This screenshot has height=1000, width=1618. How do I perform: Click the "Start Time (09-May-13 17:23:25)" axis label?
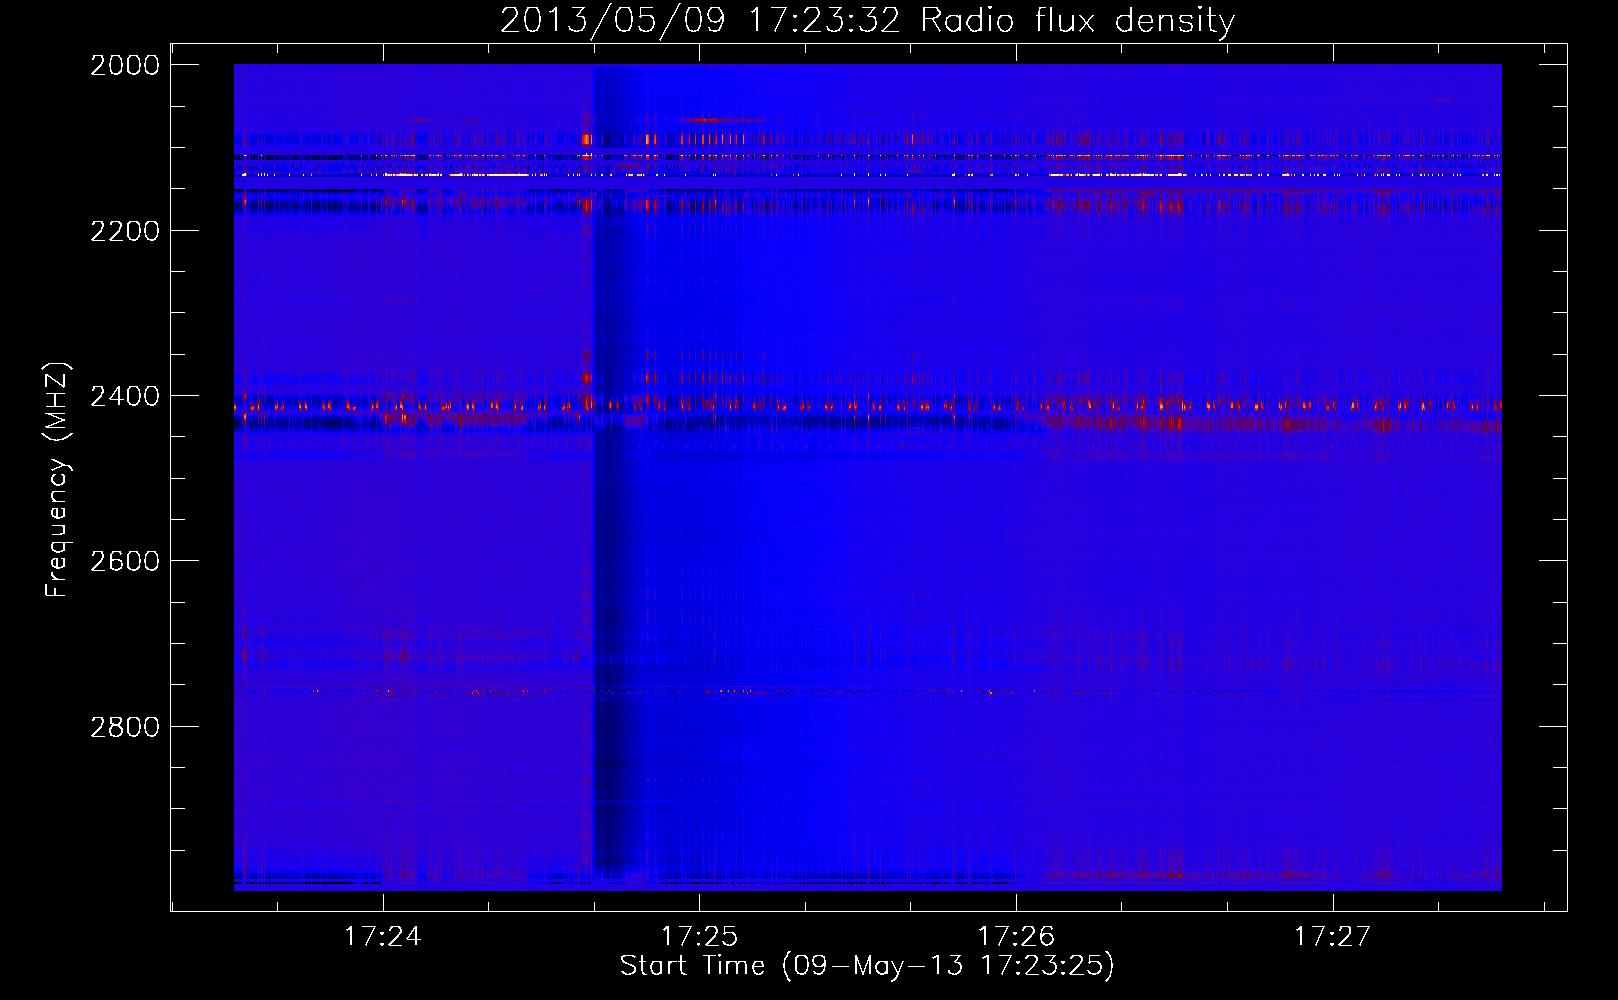(867, 966)
